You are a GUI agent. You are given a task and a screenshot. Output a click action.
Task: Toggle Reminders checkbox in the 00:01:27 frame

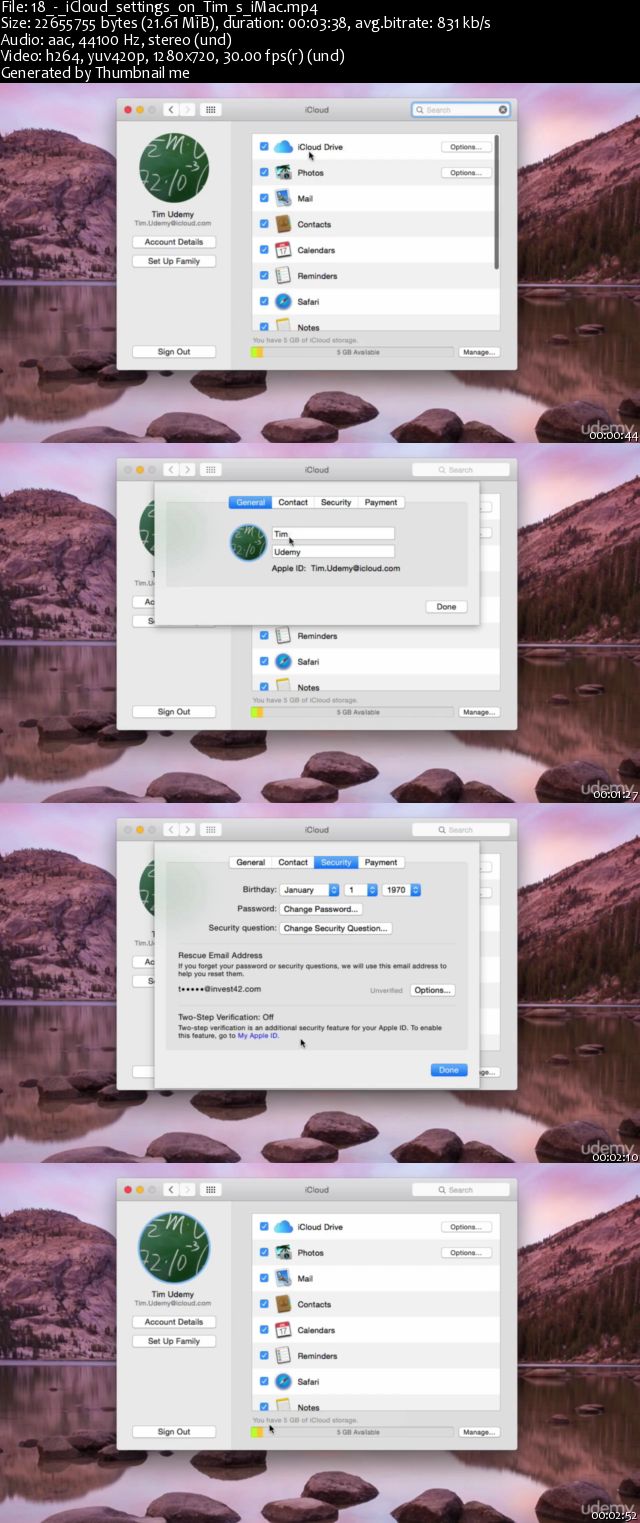point(264,636)
